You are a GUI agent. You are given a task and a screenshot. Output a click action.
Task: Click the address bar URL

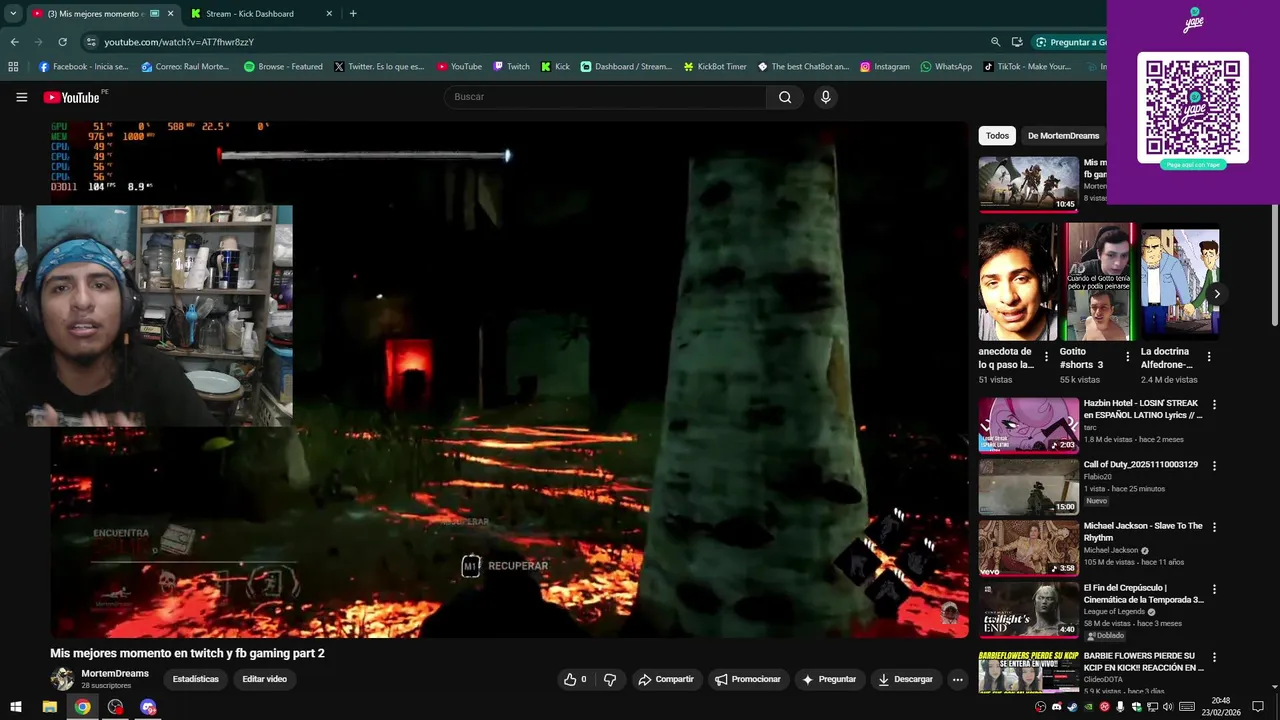click(x=179, y=42)
